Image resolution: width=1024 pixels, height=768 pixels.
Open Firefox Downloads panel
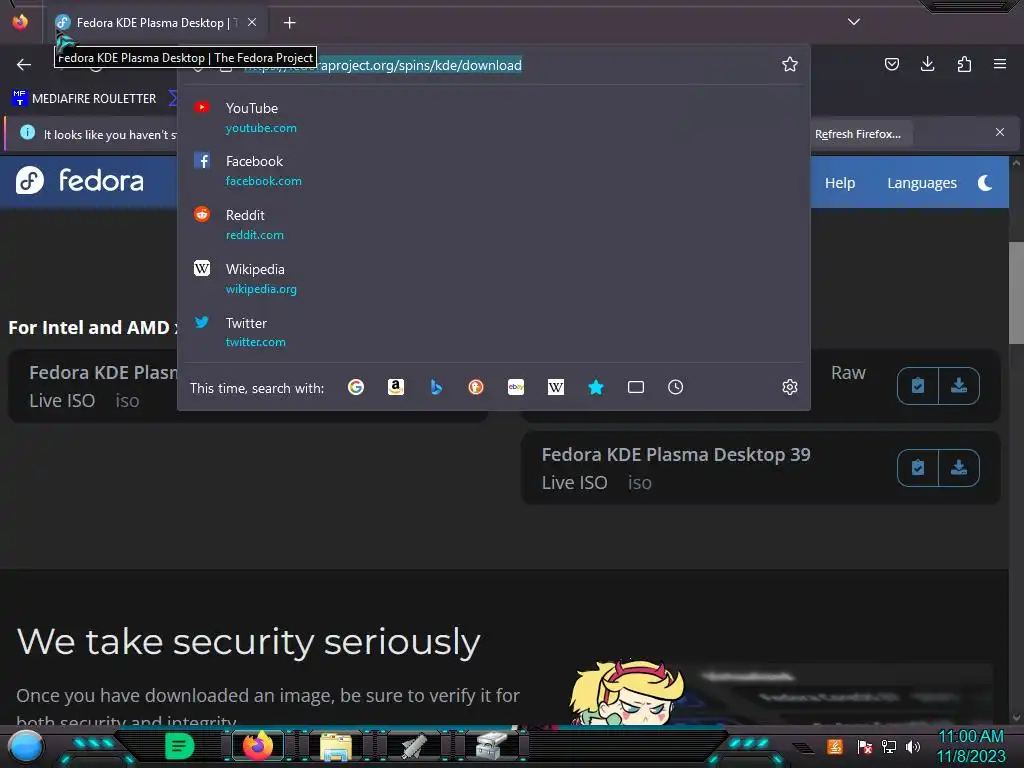(x=927, y=64)
